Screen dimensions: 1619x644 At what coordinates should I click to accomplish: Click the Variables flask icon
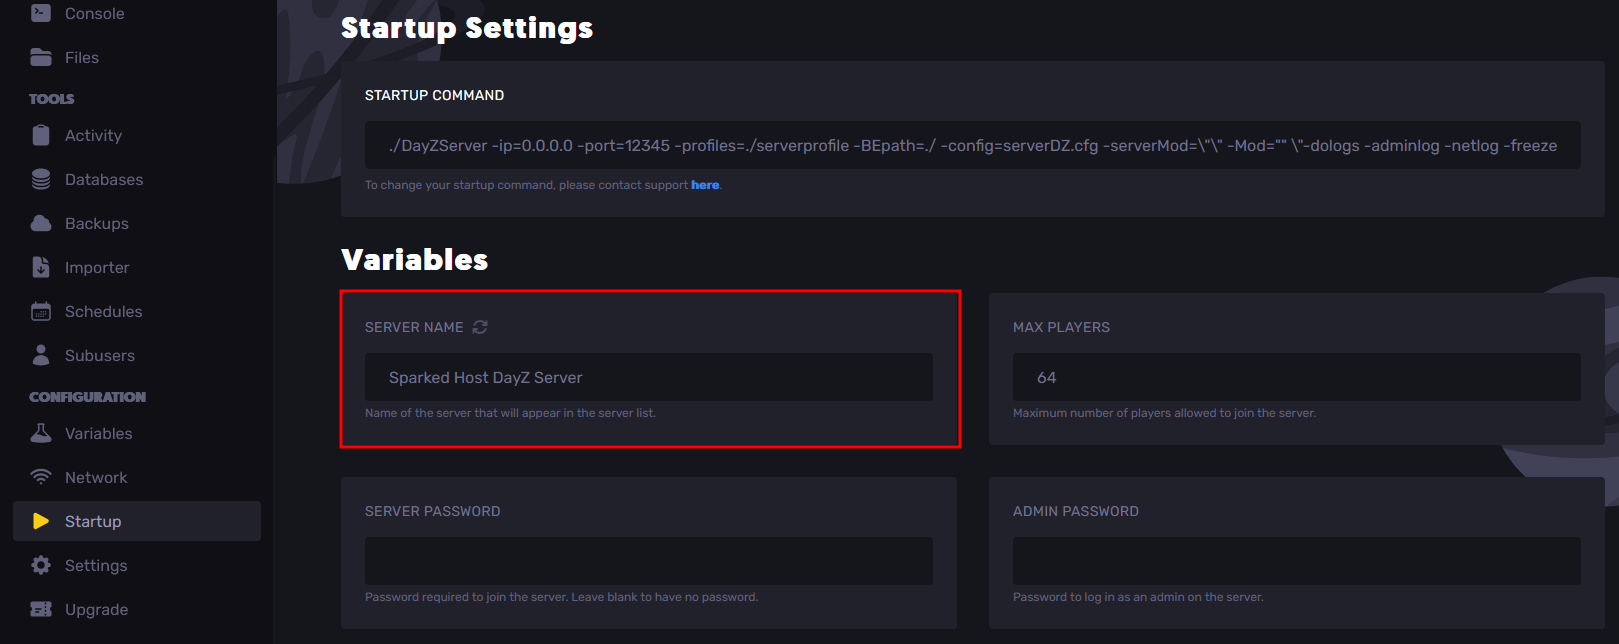[x=41, y=433]
